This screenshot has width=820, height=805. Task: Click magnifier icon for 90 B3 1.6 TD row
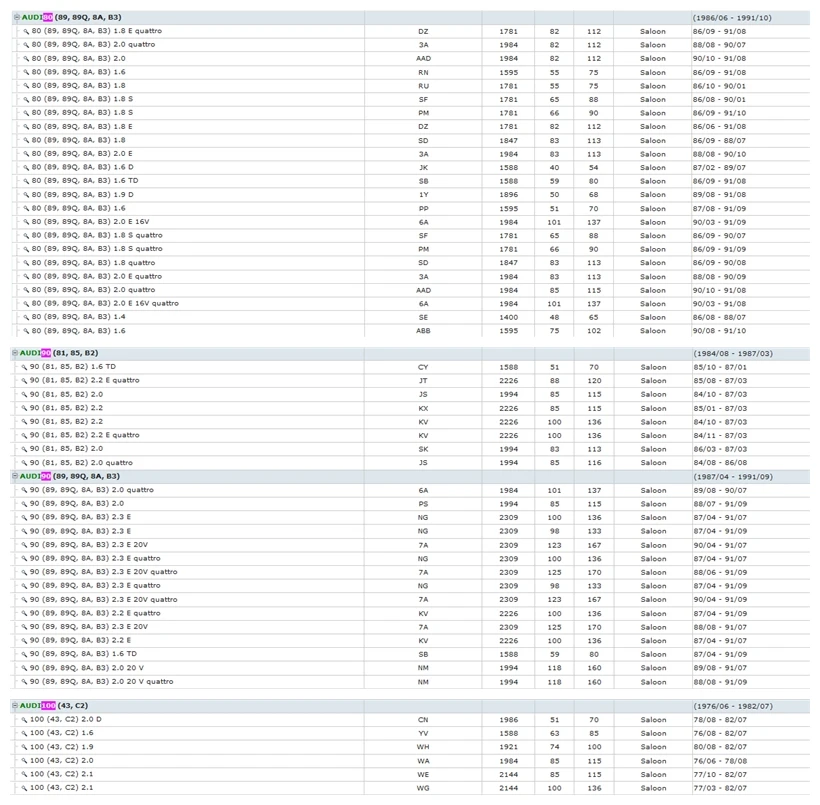point(24,654)
